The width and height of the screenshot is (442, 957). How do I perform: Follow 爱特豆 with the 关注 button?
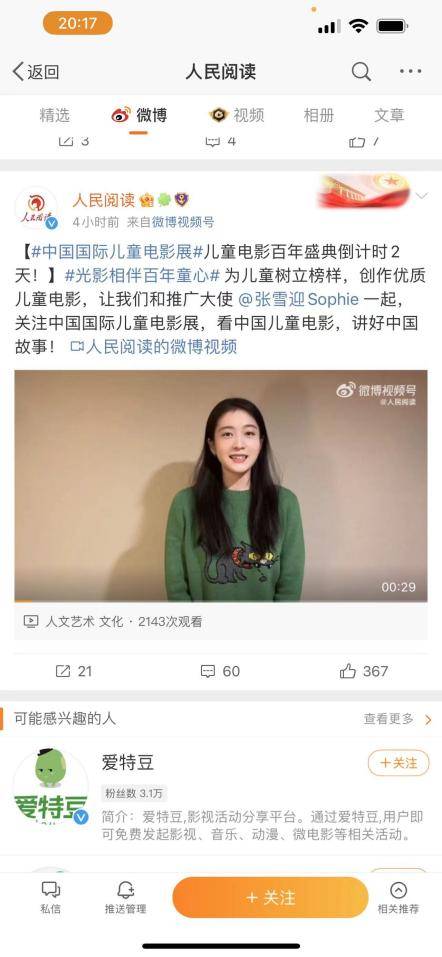pos(399,763)
